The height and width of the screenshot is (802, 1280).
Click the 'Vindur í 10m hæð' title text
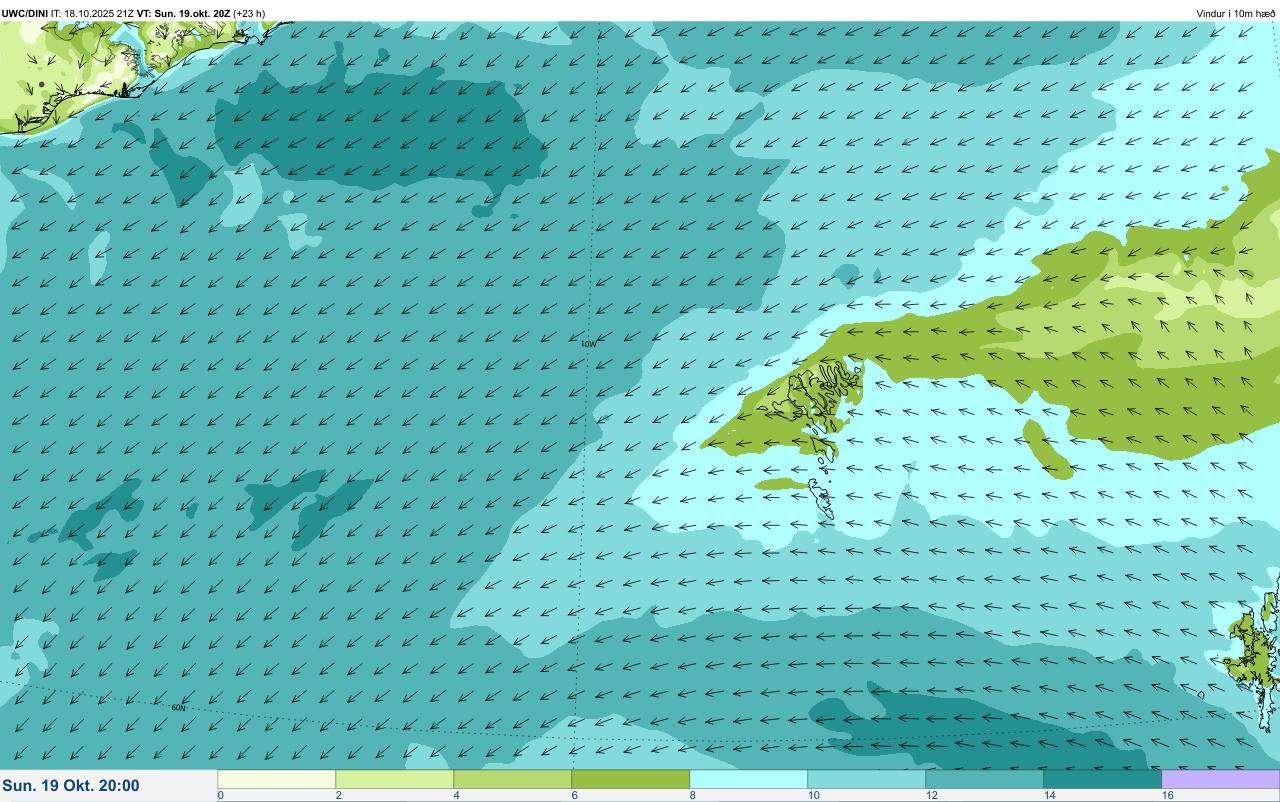pos(1236,13)
